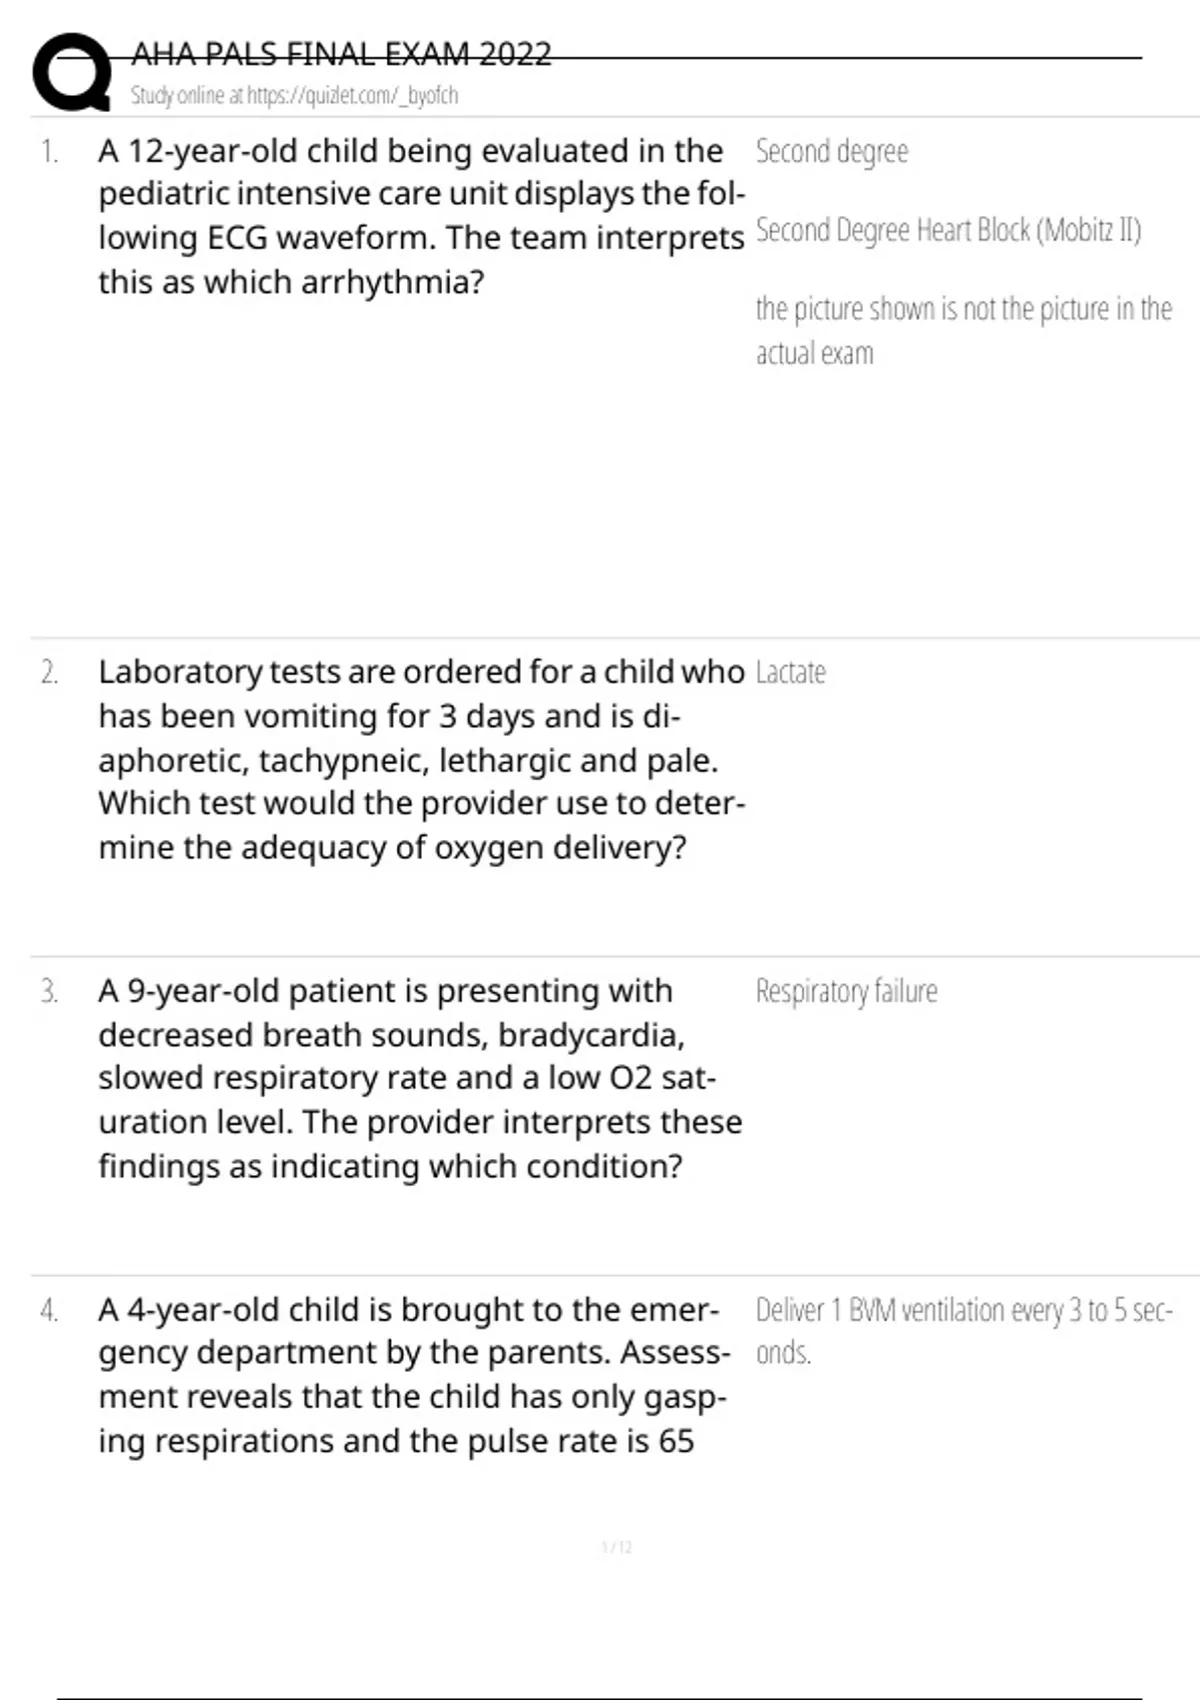
Task: Click the 1/12 page number indicator
Action: point(616,1548)
